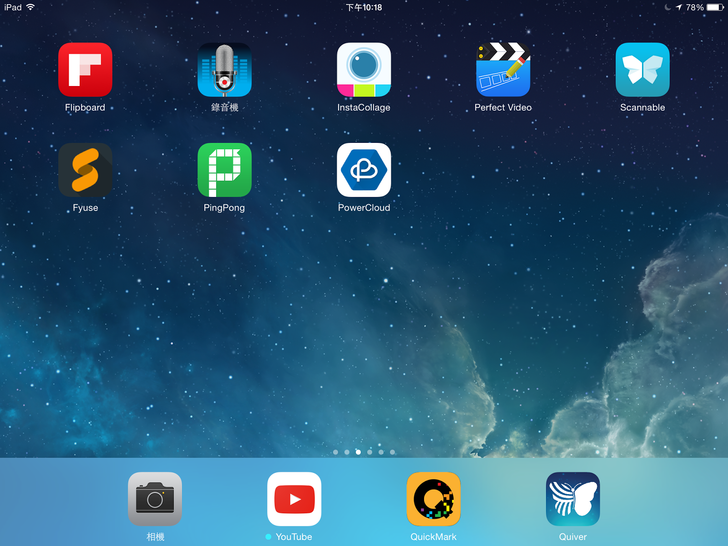Viewport: 728px width, 546px height.
Task: Tap the 下午10:18 clock in status bar
Action: click(364, 7)
